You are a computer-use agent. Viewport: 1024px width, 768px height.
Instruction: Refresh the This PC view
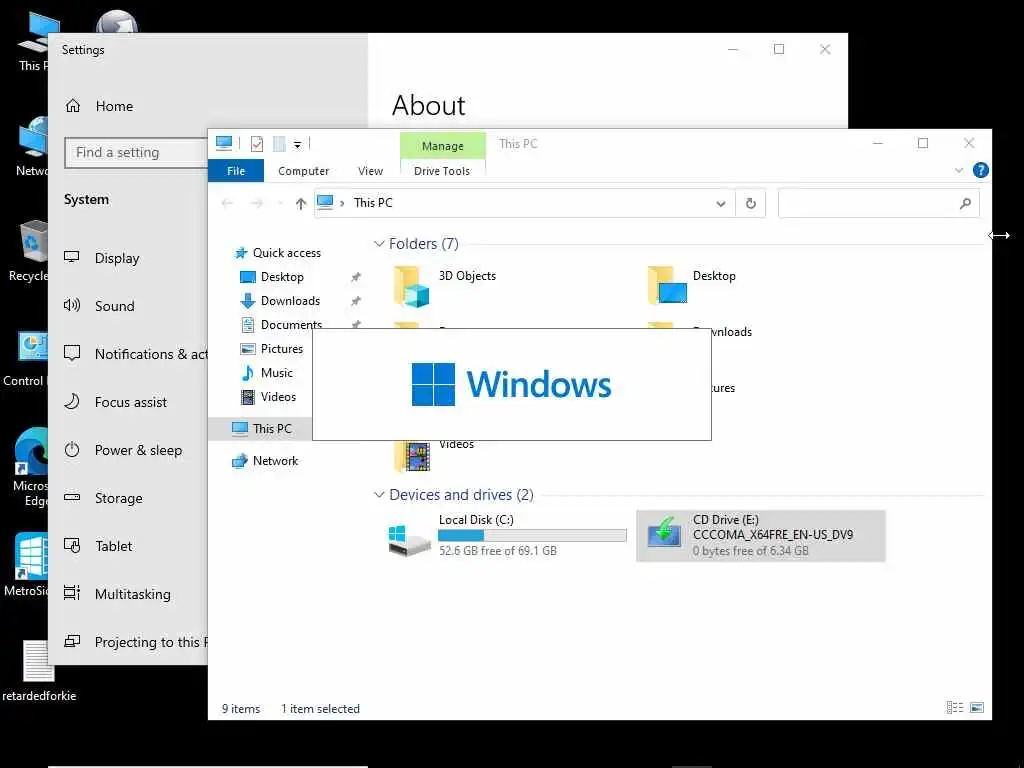click(751, 204)
